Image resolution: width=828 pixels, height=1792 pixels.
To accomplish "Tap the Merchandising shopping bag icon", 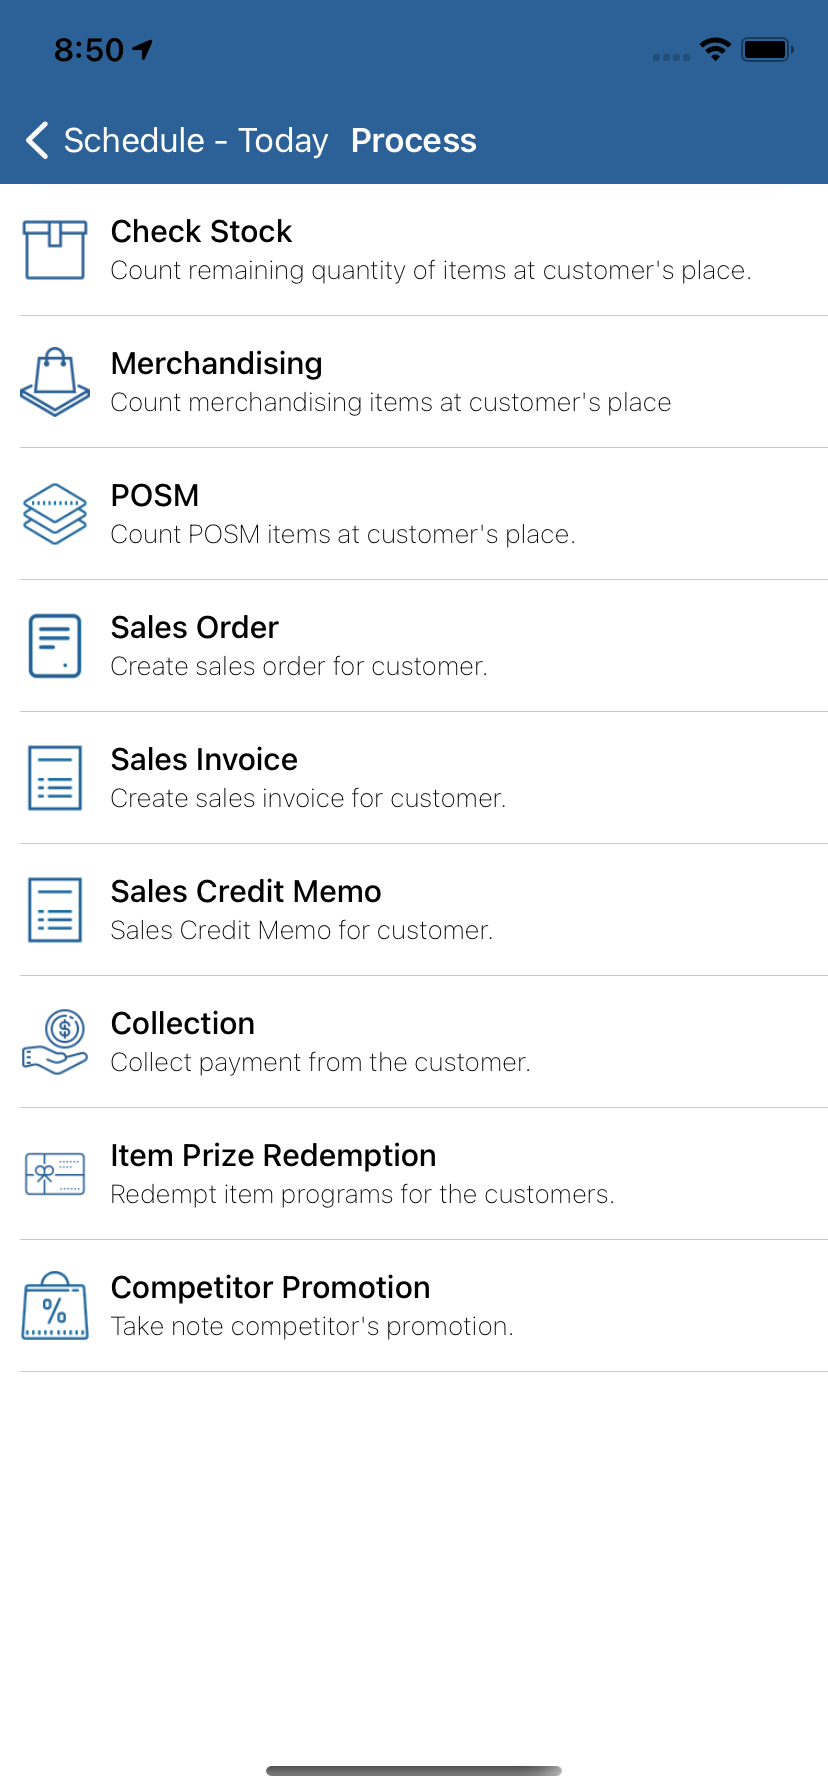I will pyautogui.click(x=55, y=382).
